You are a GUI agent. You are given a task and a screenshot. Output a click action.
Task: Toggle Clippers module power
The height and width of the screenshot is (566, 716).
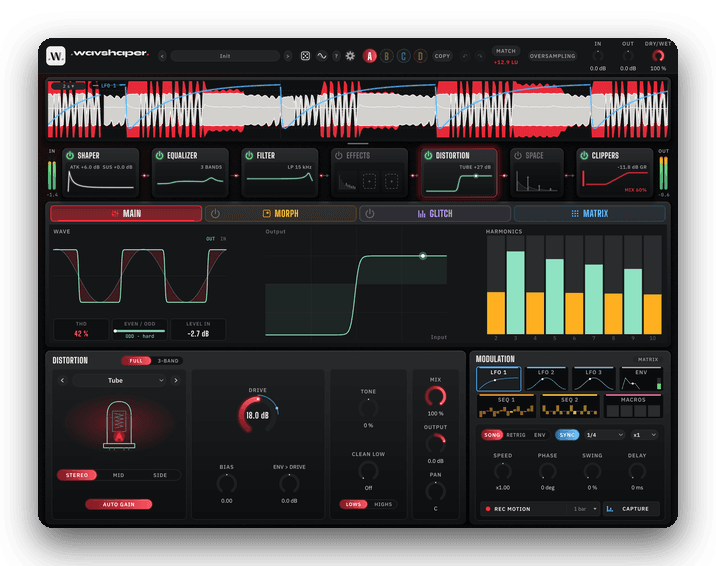584,156
